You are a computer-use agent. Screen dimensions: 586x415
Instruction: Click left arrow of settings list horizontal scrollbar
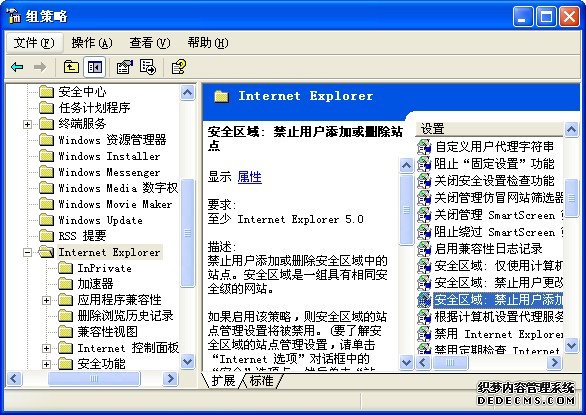coord(423,362)
